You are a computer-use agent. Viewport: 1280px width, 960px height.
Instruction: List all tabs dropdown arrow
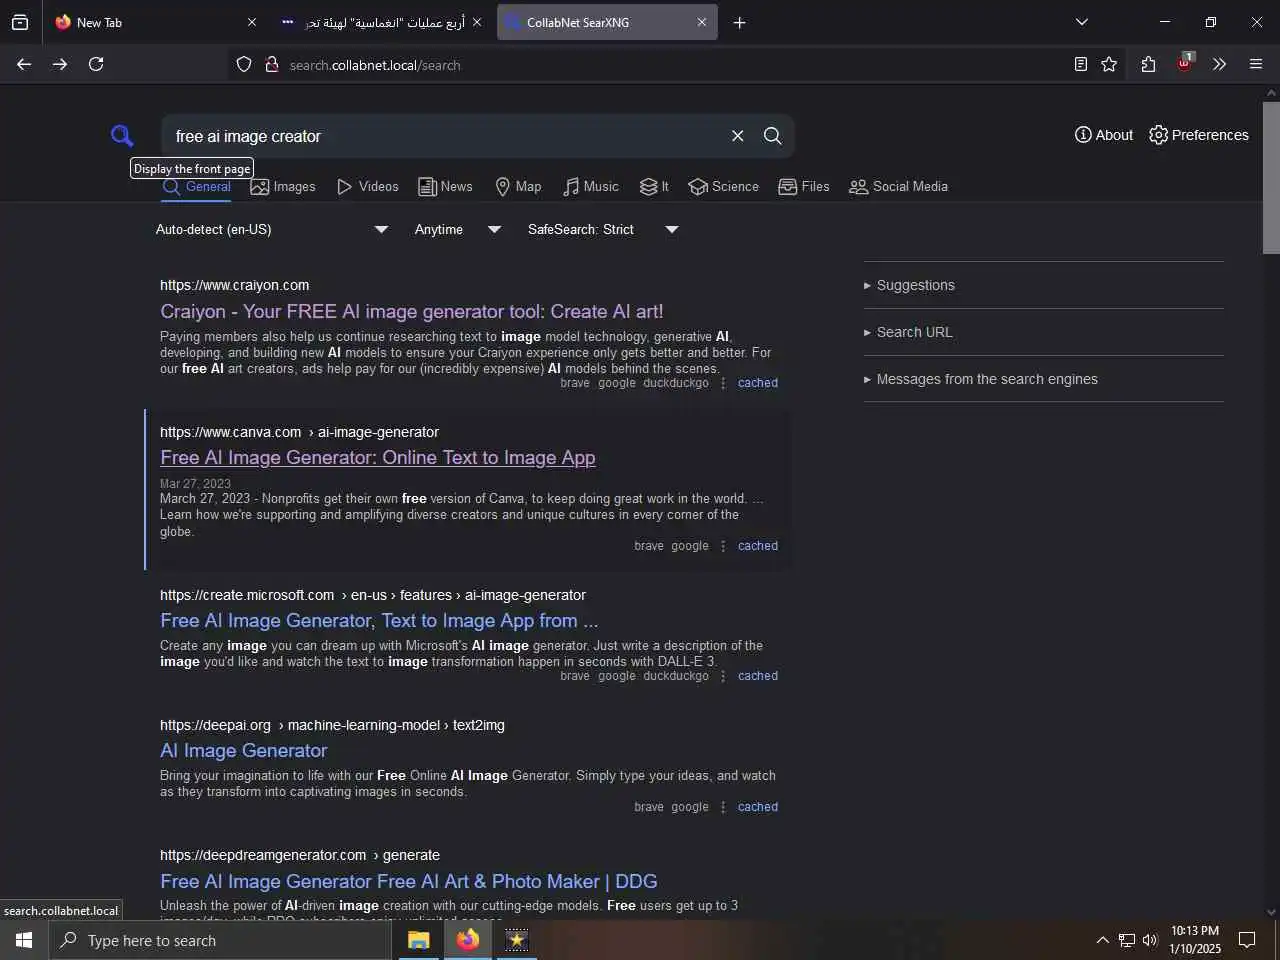pyautogui.click(x=1082, y=22)
